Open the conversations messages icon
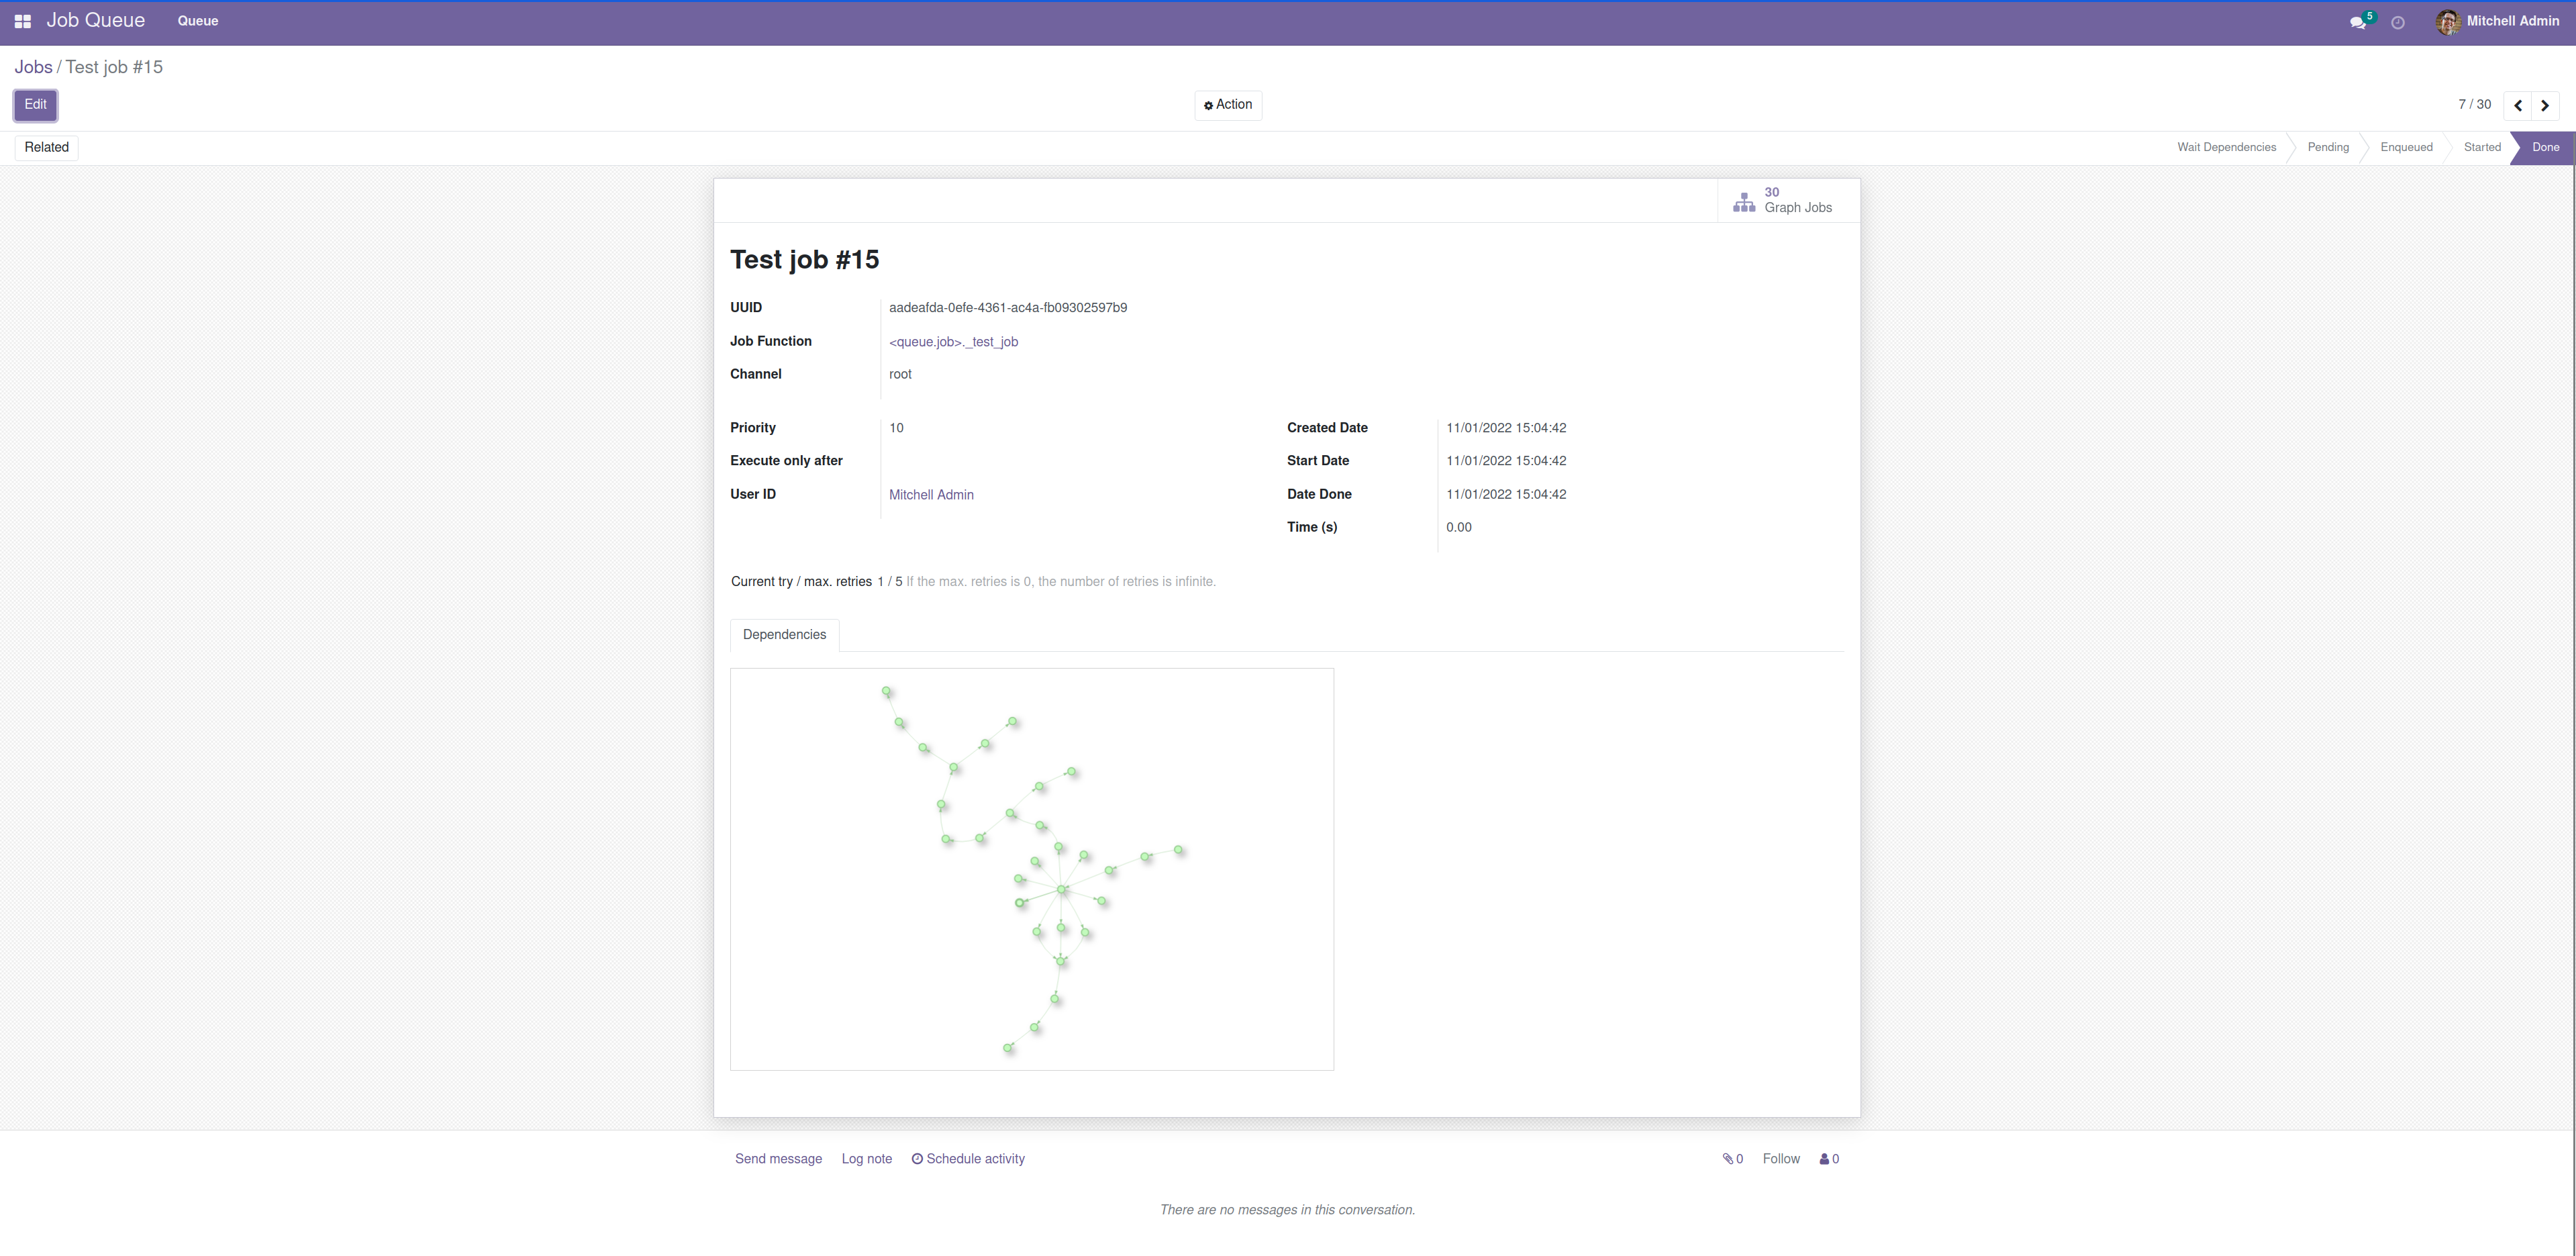Screen dimensions: 2576x1256 click(2357, 22)
